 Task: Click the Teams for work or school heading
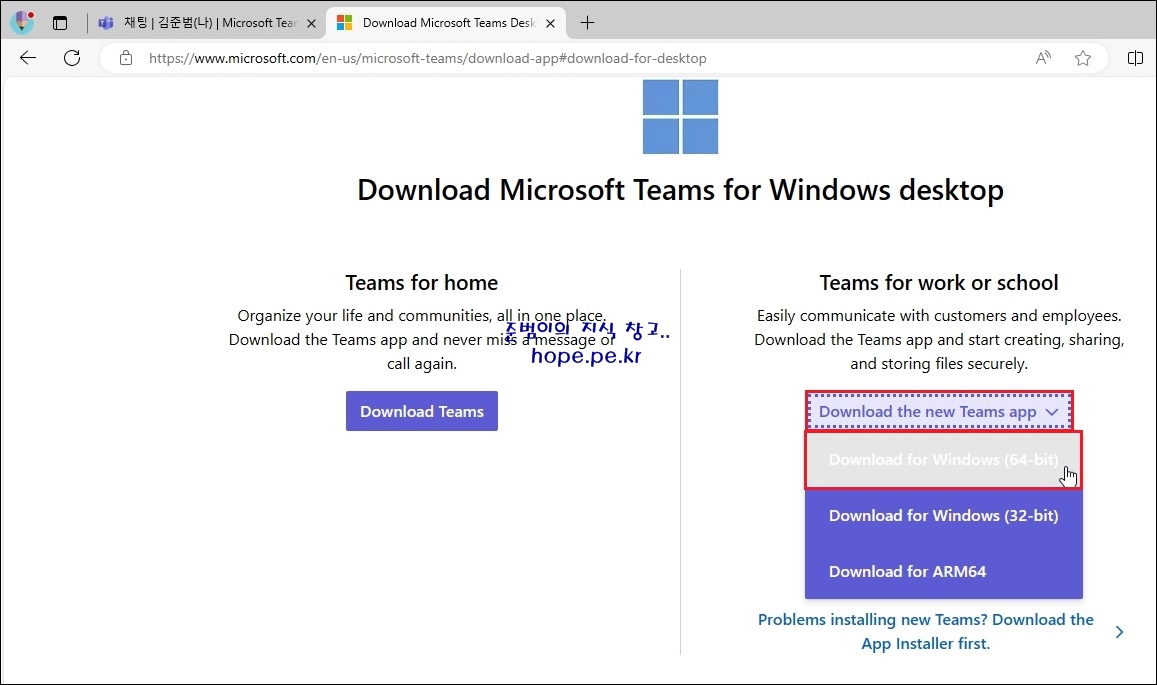tap(939, 283)
